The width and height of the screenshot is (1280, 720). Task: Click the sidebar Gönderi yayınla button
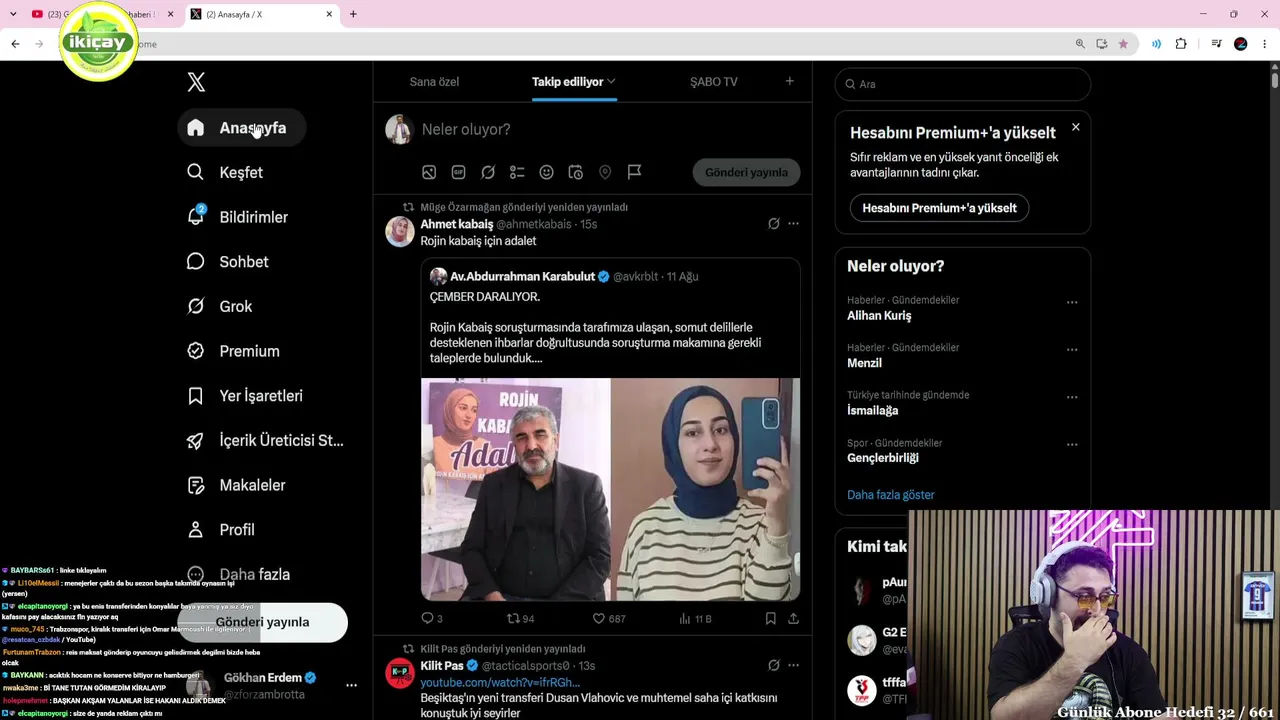coord(262,622)
